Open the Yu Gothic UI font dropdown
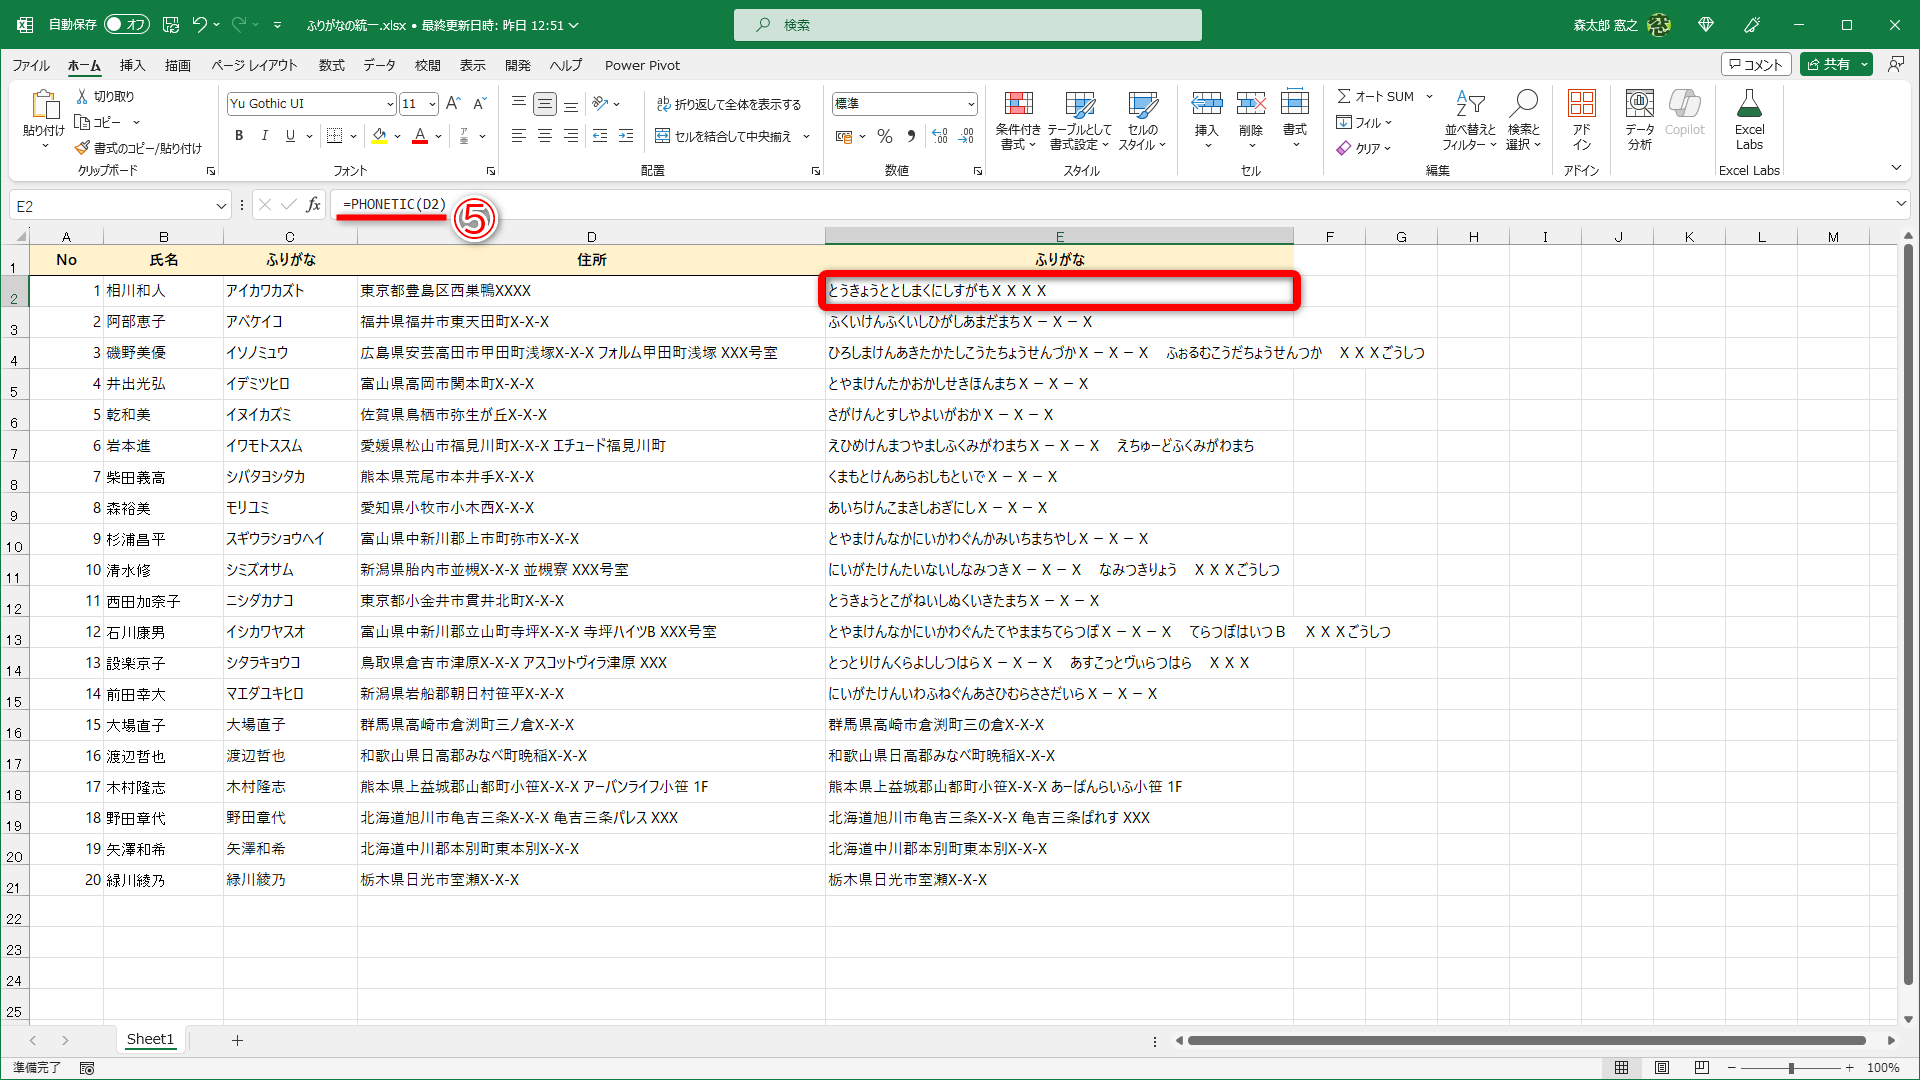The height and width of the screenshot is (1080, 1920). 389,103
